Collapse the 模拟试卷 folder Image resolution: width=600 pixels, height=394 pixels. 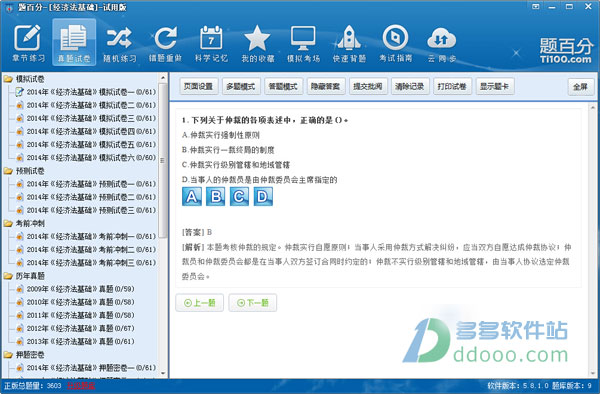click(x=8, y=79)
